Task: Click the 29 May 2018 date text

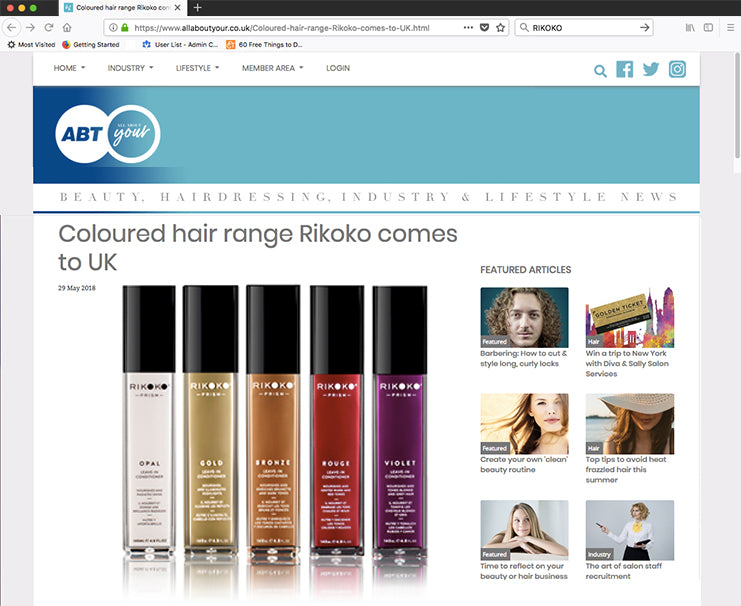Action: [x=77, y=288]
